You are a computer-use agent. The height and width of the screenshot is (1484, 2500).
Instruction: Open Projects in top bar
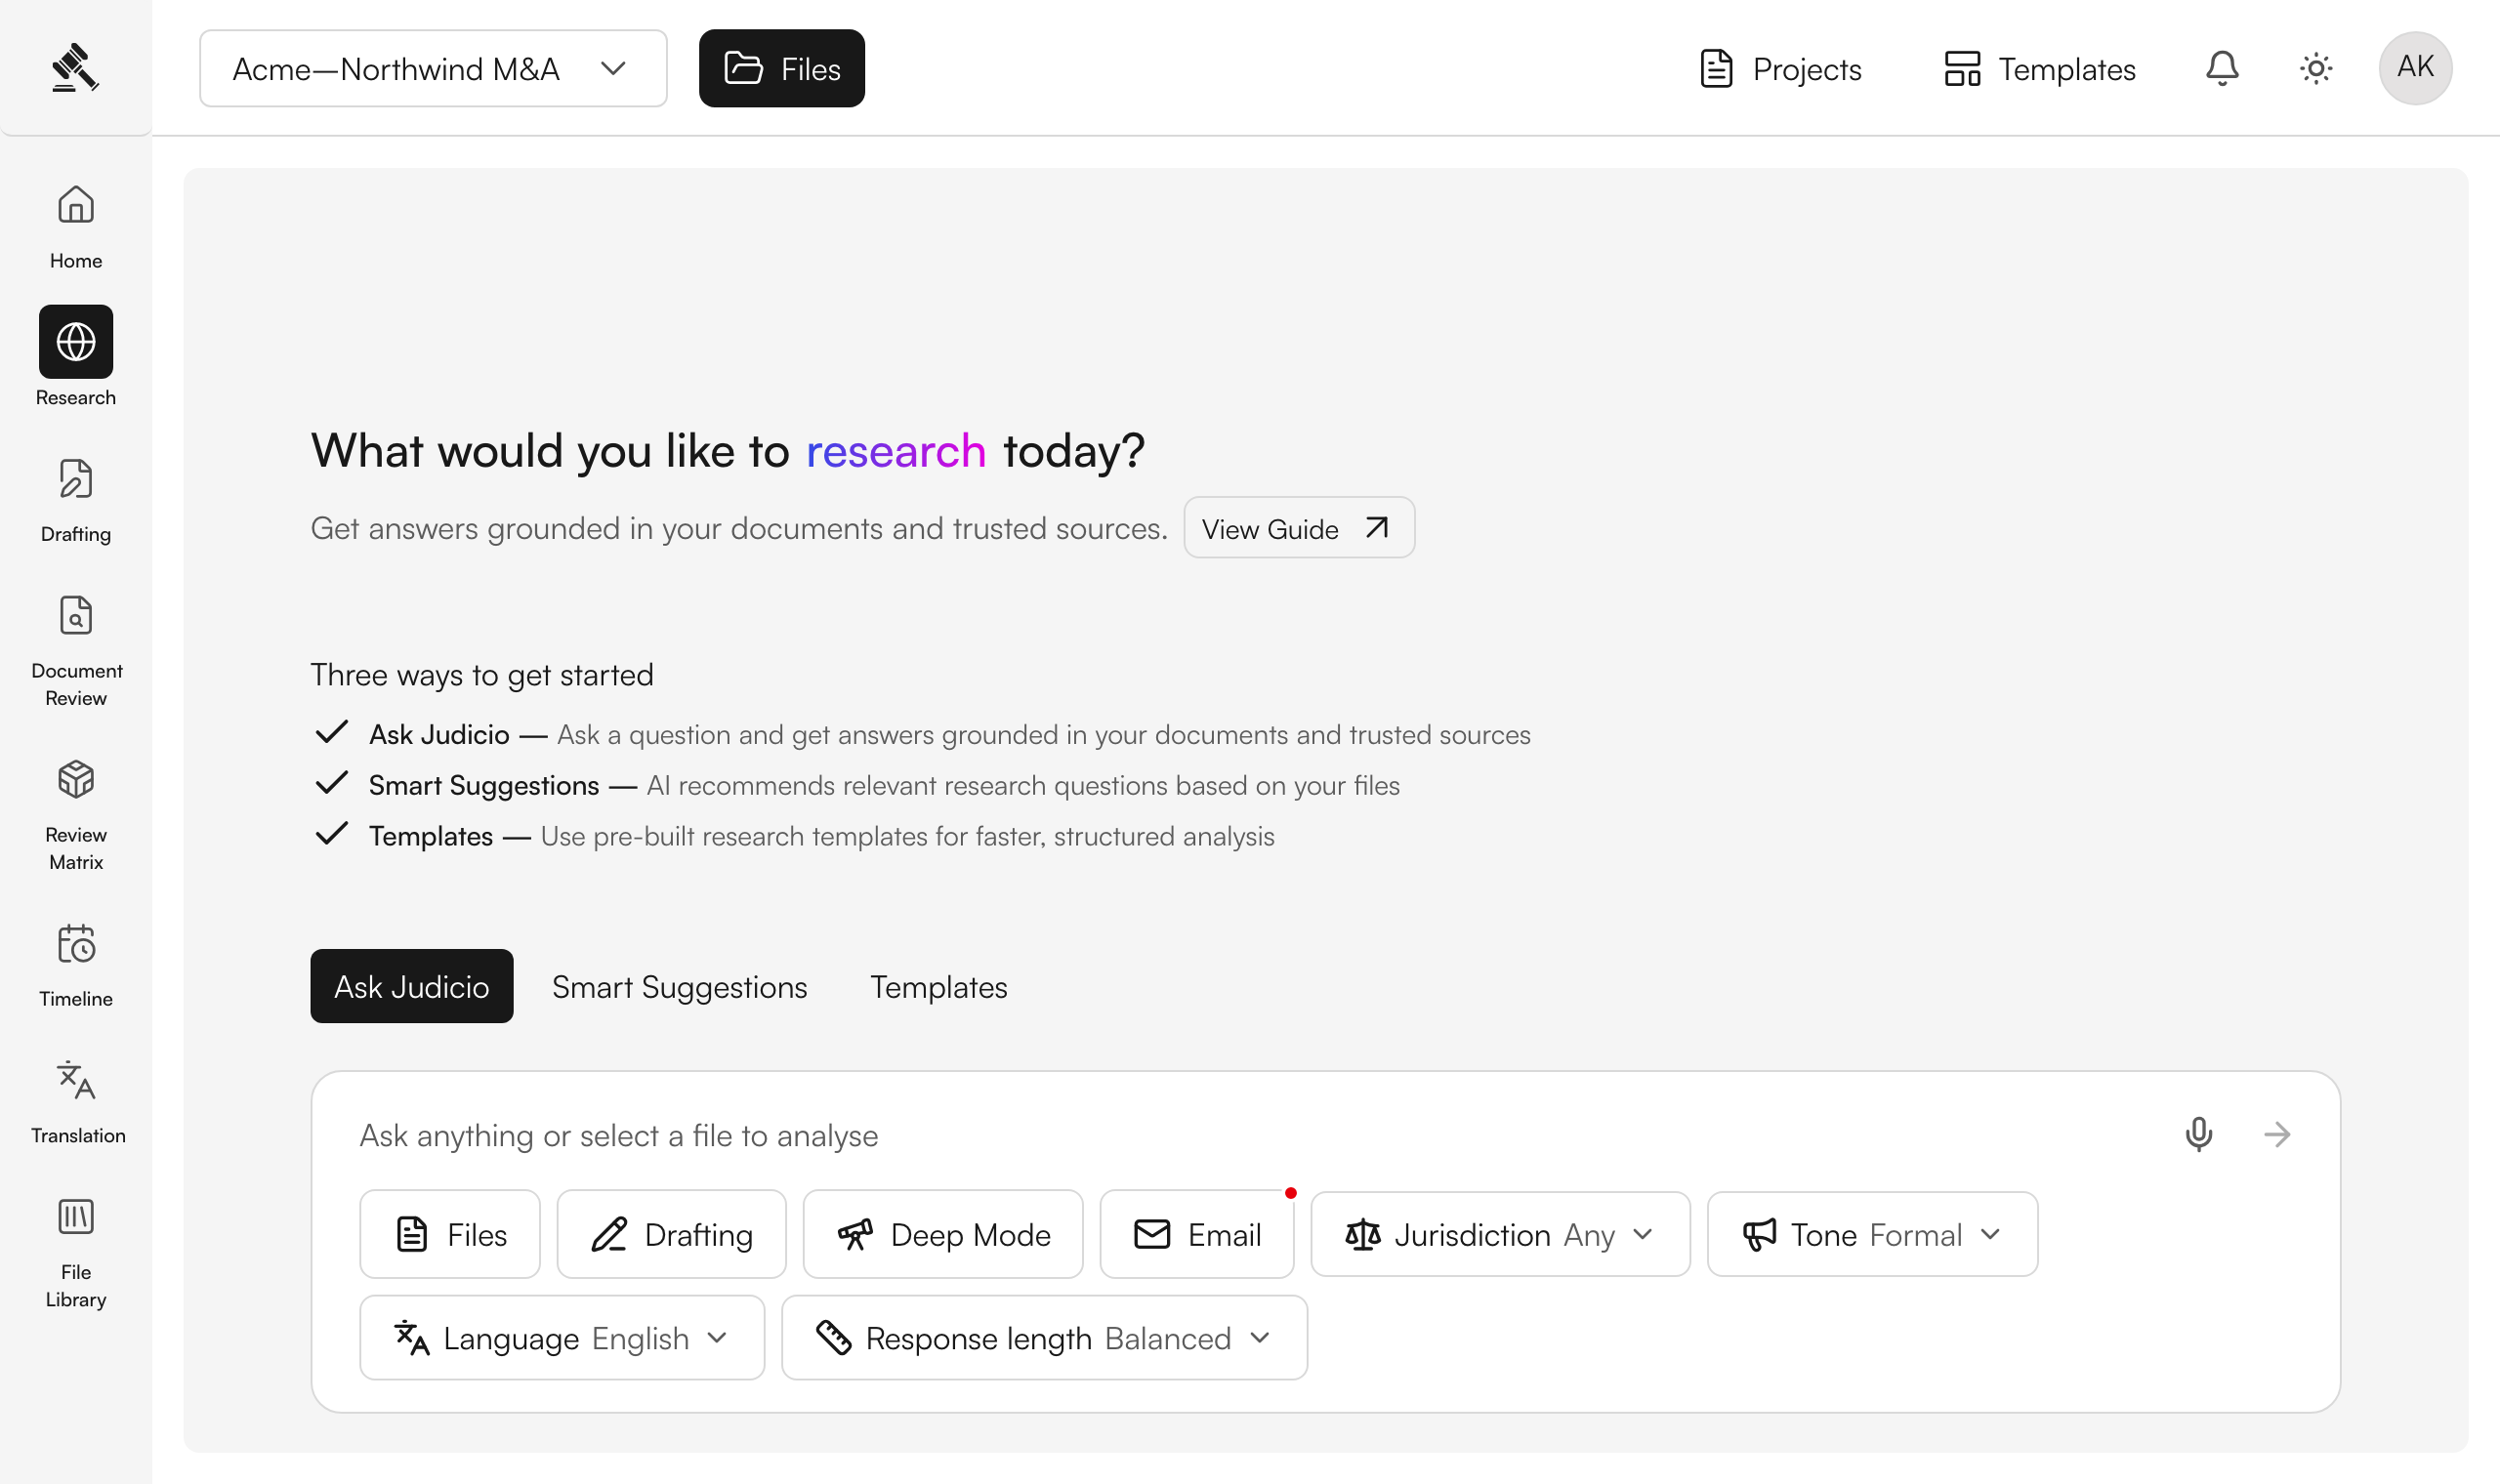point(1781,69)
